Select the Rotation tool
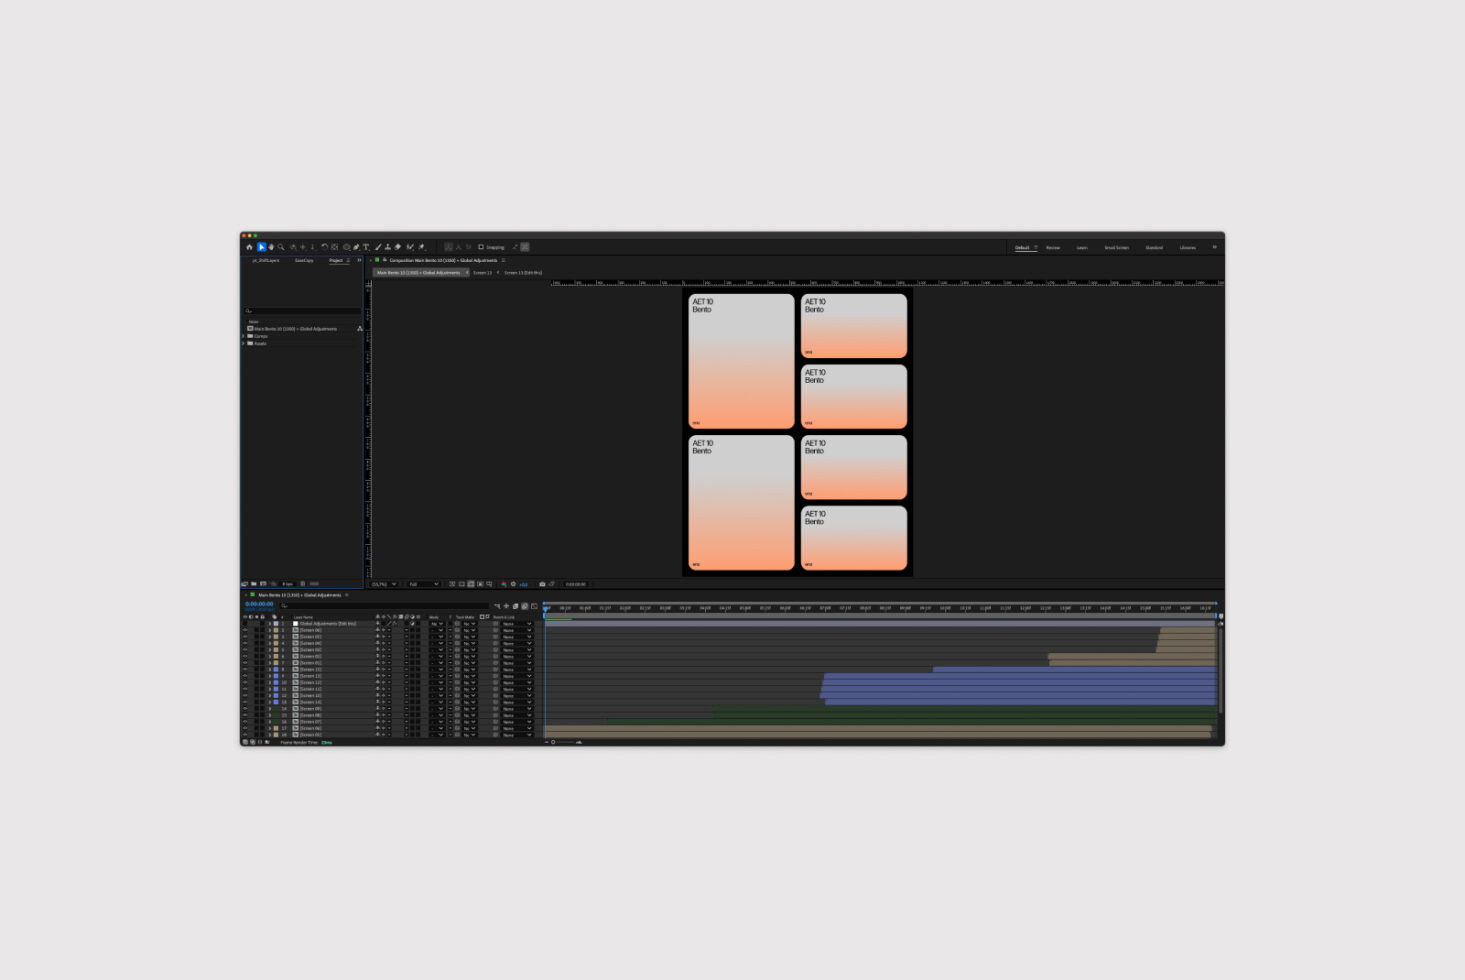The image size is (1465, 980). 324,247
